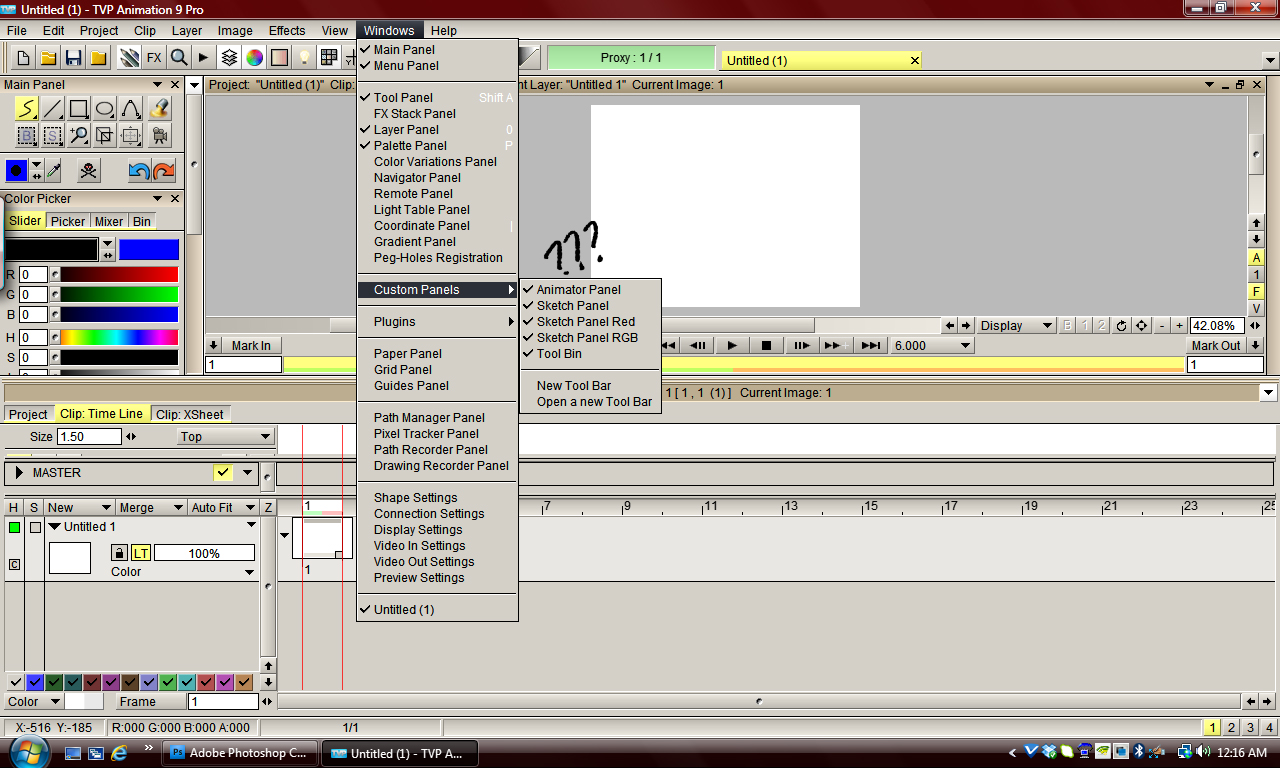Screen dimensions: 1280x768
Task: Open the tool pencils panel icon
Action: [129, 58]
